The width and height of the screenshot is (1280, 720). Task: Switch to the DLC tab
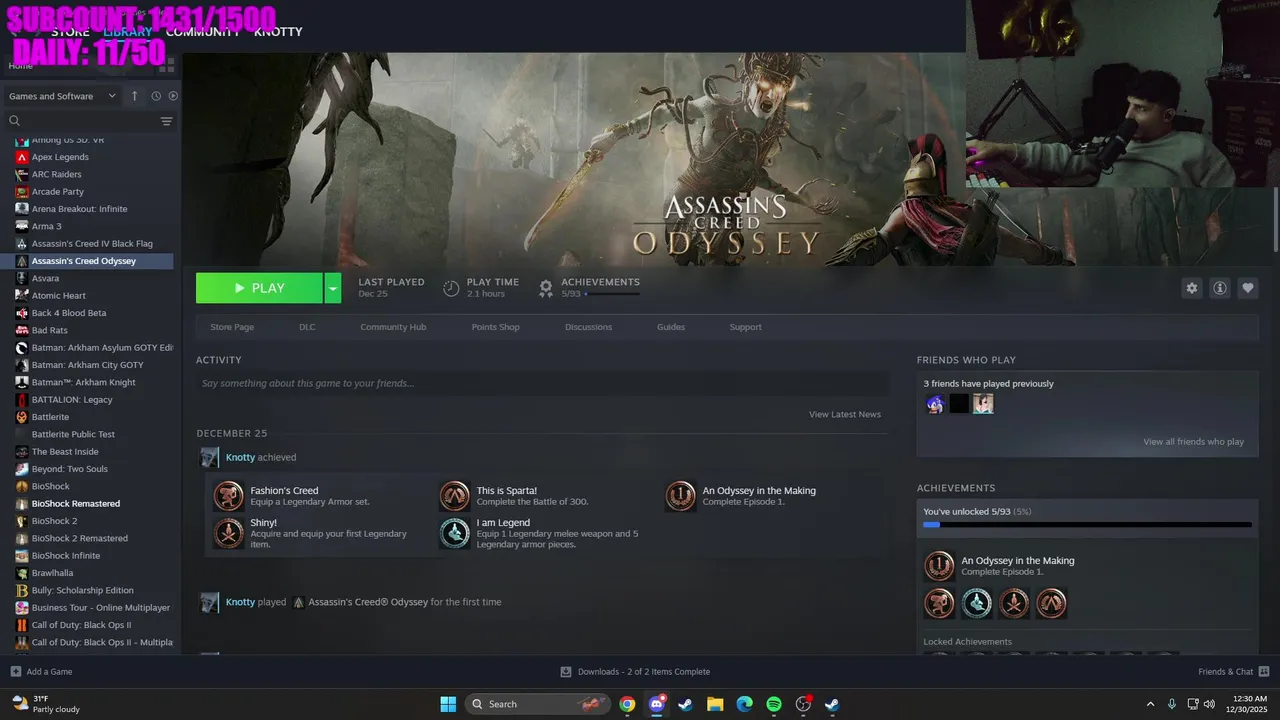[x=307, y=327]
